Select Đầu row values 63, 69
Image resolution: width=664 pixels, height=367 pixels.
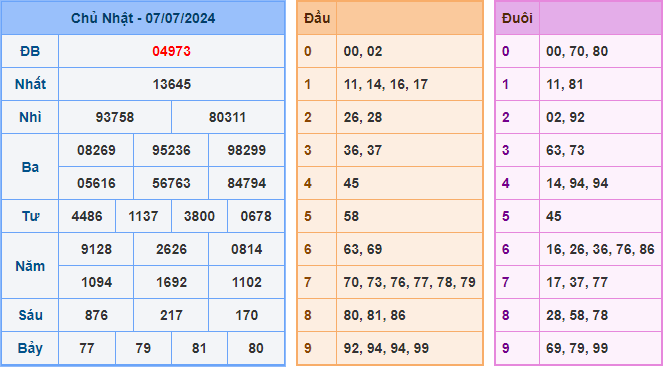pyautogui.click(x=363, y=249)
